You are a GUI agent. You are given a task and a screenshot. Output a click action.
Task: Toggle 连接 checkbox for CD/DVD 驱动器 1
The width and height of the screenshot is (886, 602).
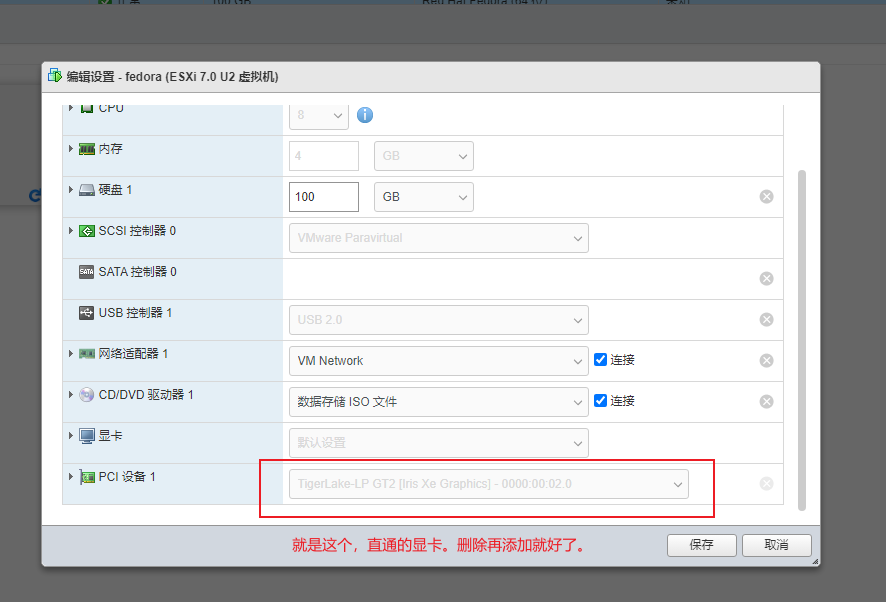coord(601,401)
